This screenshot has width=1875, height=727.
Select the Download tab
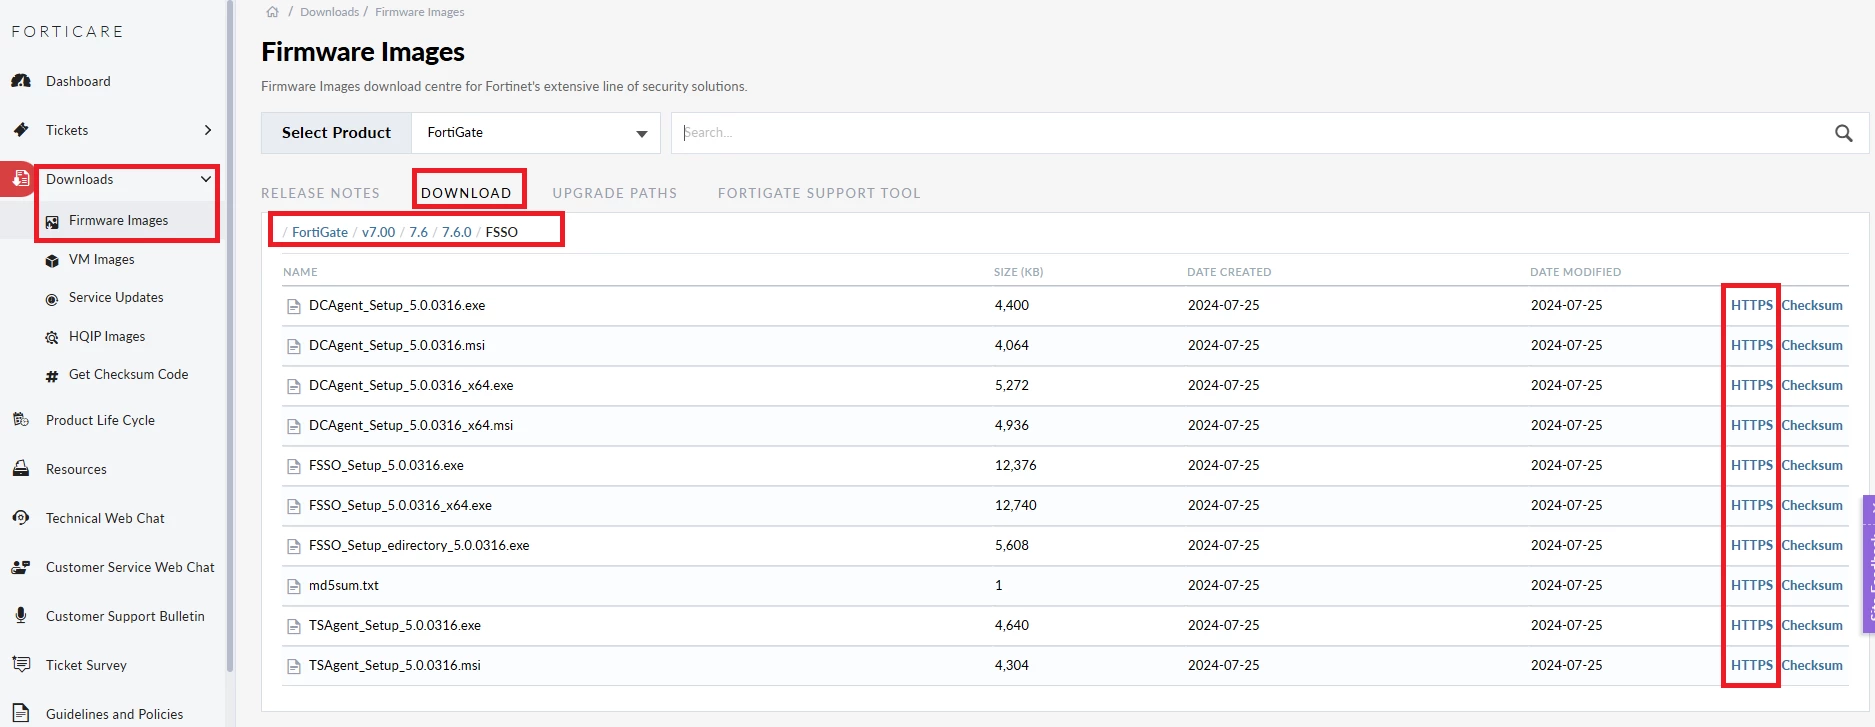click(x=466, y=193)
